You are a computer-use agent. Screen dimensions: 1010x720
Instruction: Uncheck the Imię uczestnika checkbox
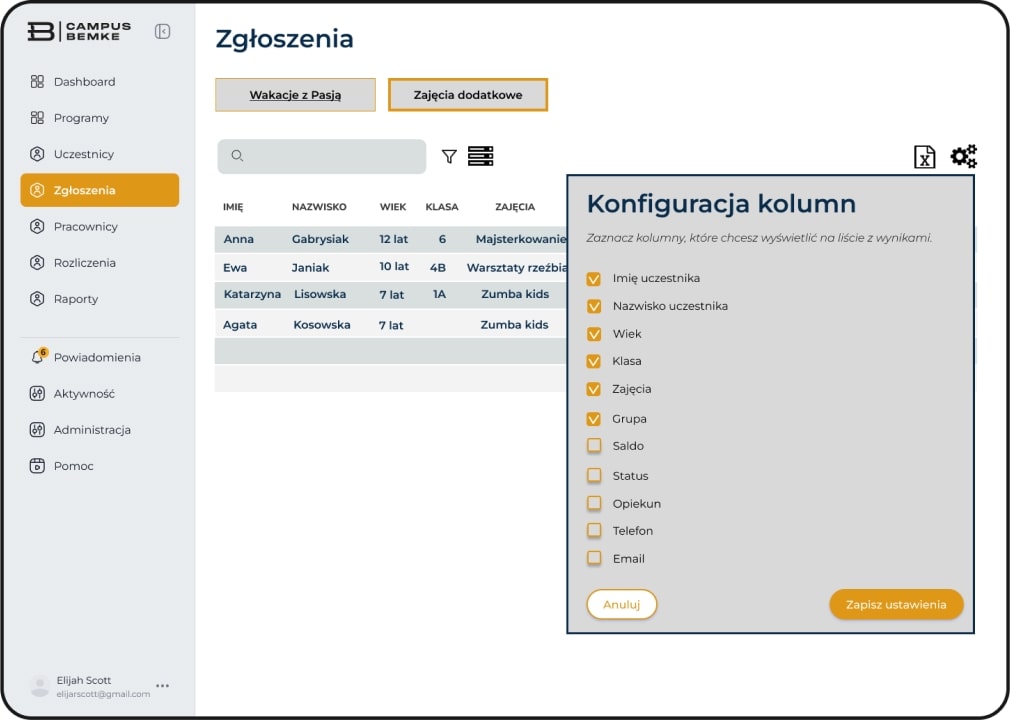point(594,279)
